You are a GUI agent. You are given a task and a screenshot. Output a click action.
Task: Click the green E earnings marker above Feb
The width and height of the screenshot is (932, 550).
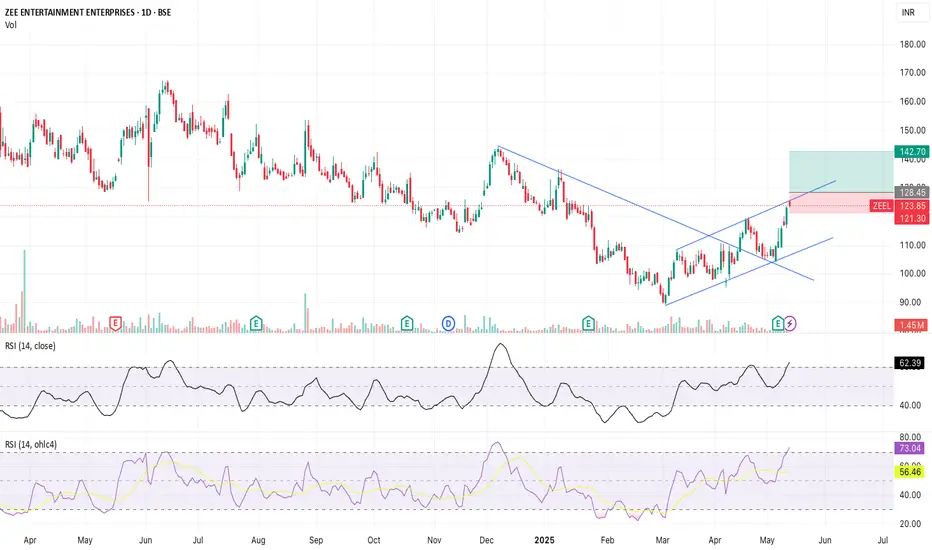(588, 323)
